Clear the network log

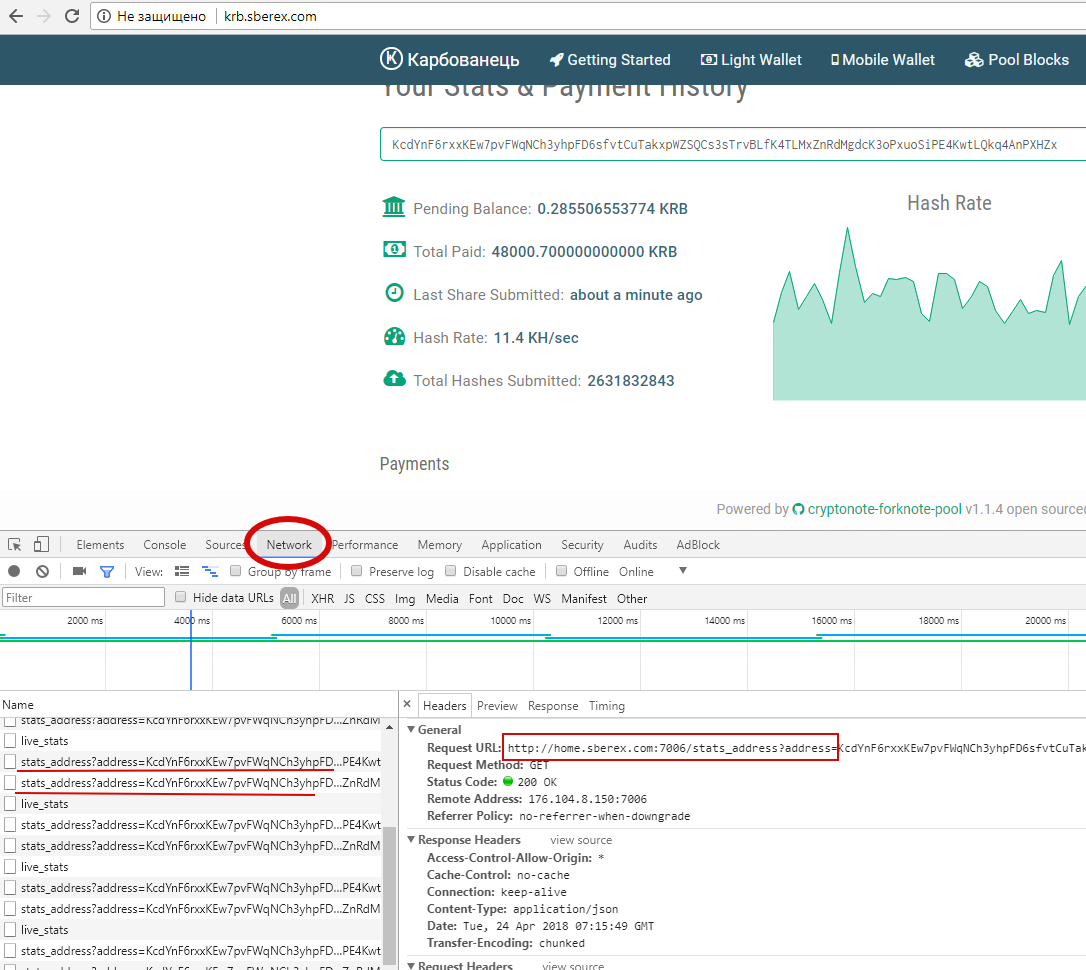pyautogui.click(x=42, y=571)
